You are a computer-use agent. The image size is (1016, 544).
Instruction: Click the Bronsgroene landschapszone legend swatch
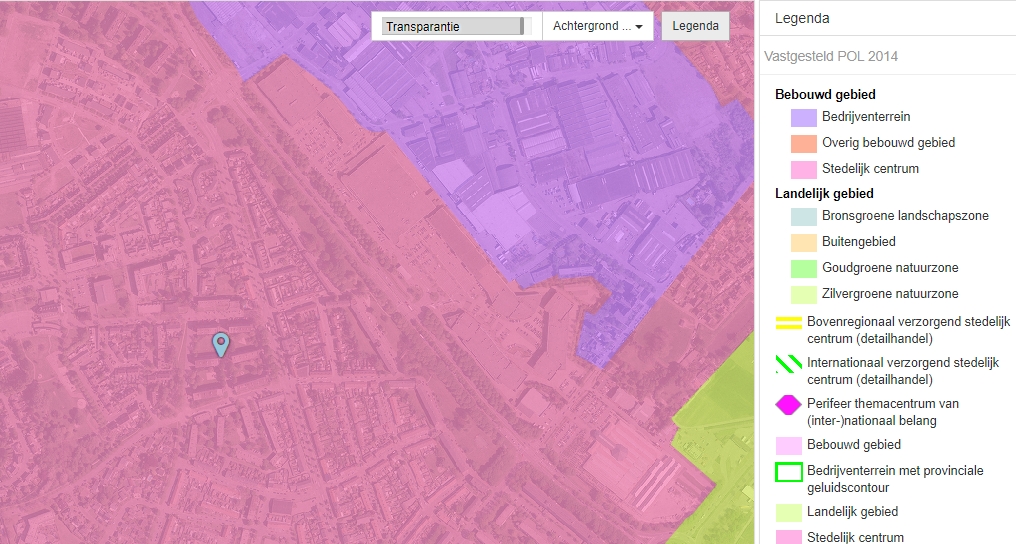pyautogui.click(x=804, y=216)
